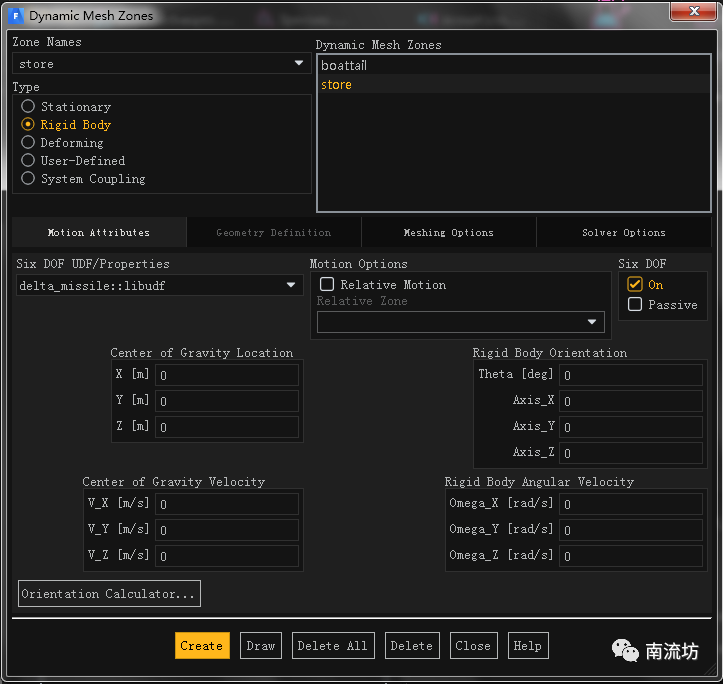Enable the Relative Motion checkbox
The image size is (723, 684).
[327, 285]
